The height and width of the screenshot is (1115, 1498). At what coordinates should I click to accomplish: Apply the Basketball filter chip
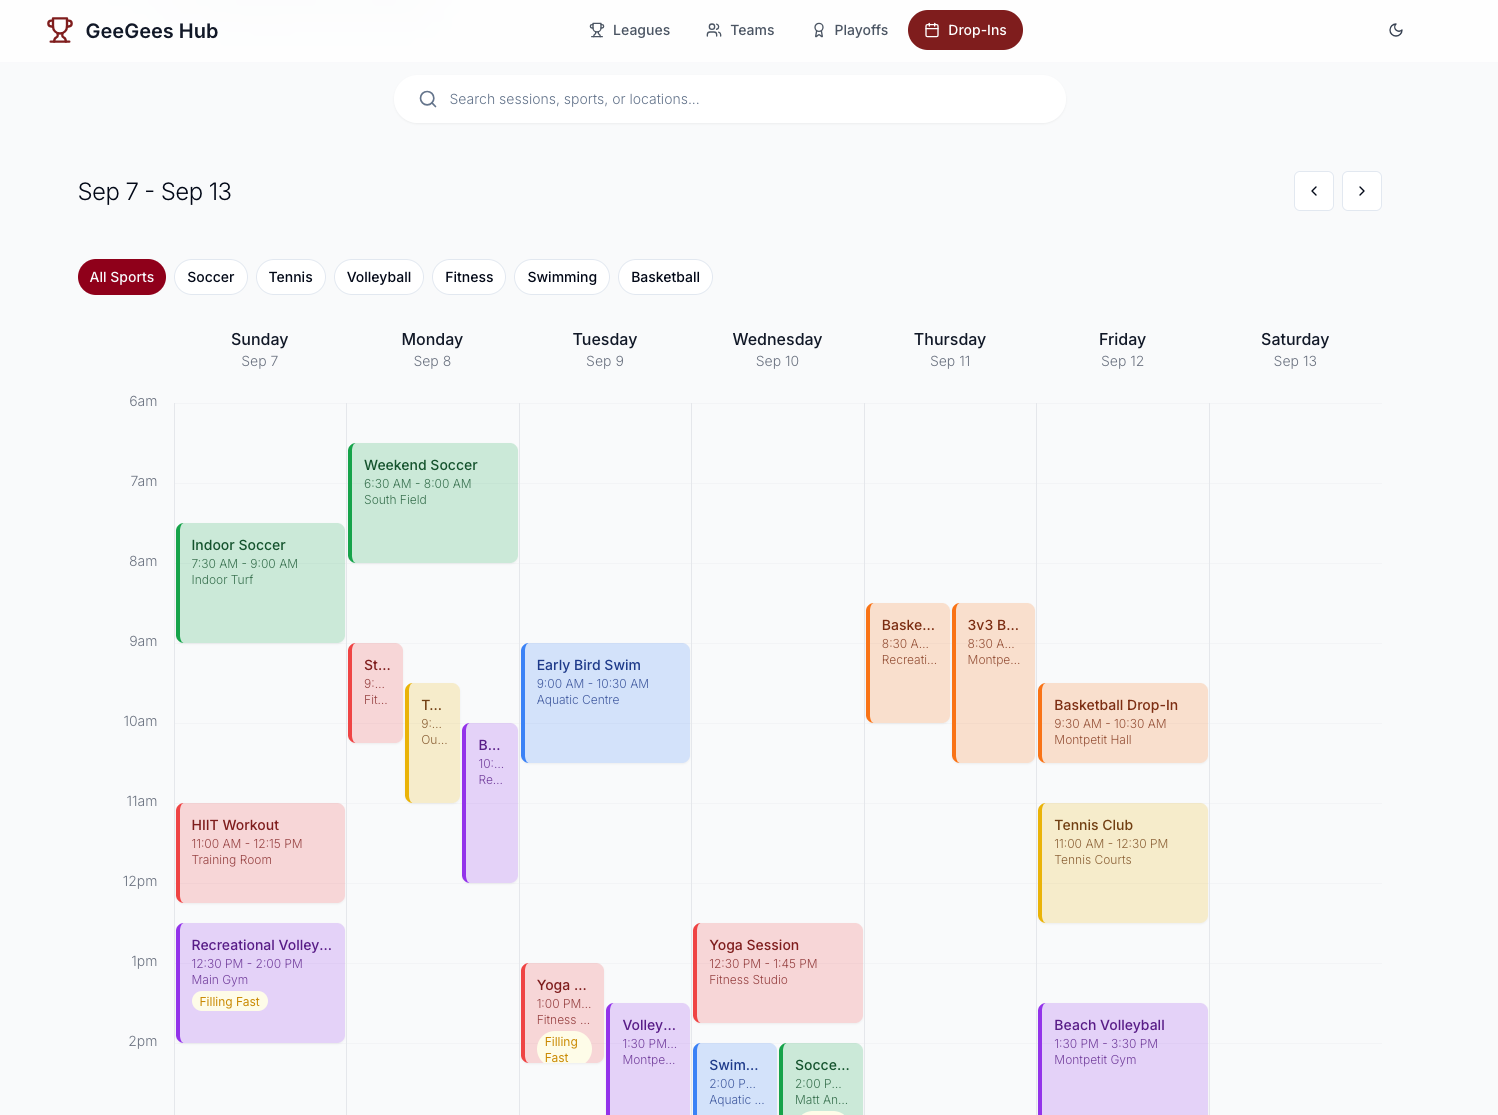click(665, 277)
